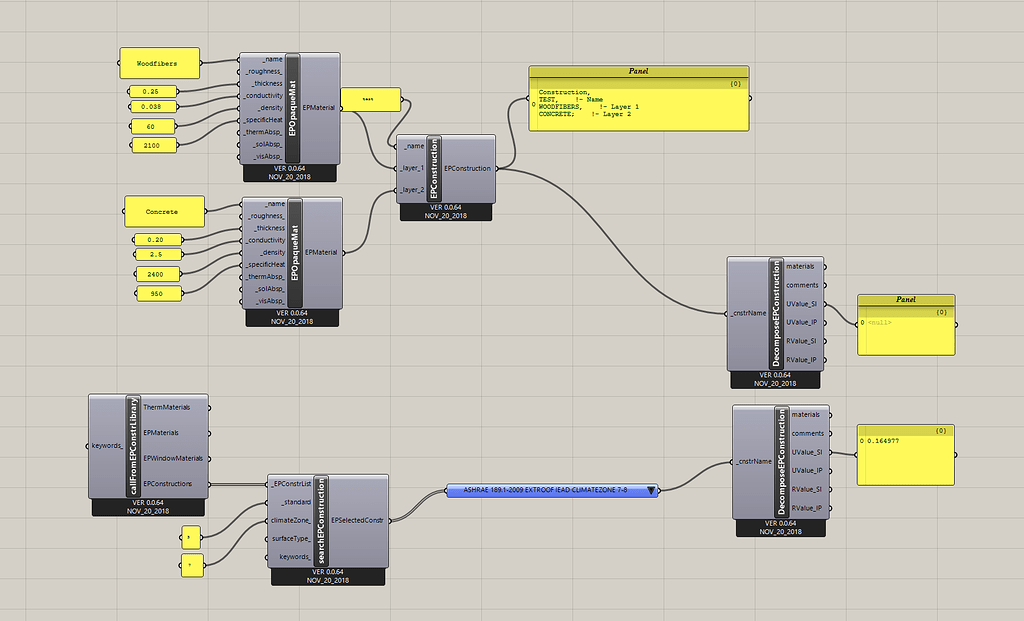Select DecomposeEPConstruction name bar wired to null panel
Image resolution: width=1024 pixels, height=621 pixels.
(776, 313)
